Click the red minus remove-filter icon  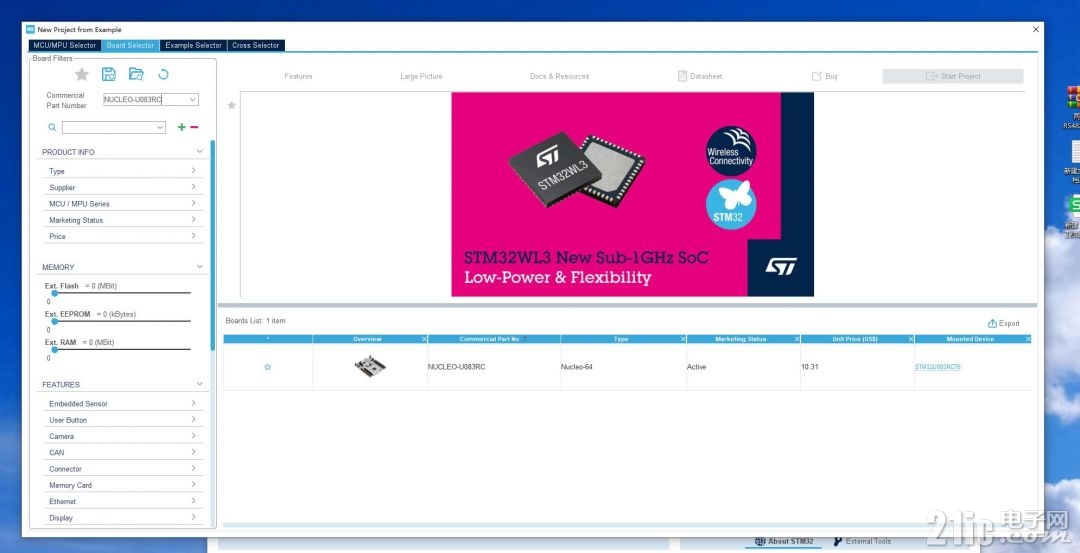[x=194, y=127]
